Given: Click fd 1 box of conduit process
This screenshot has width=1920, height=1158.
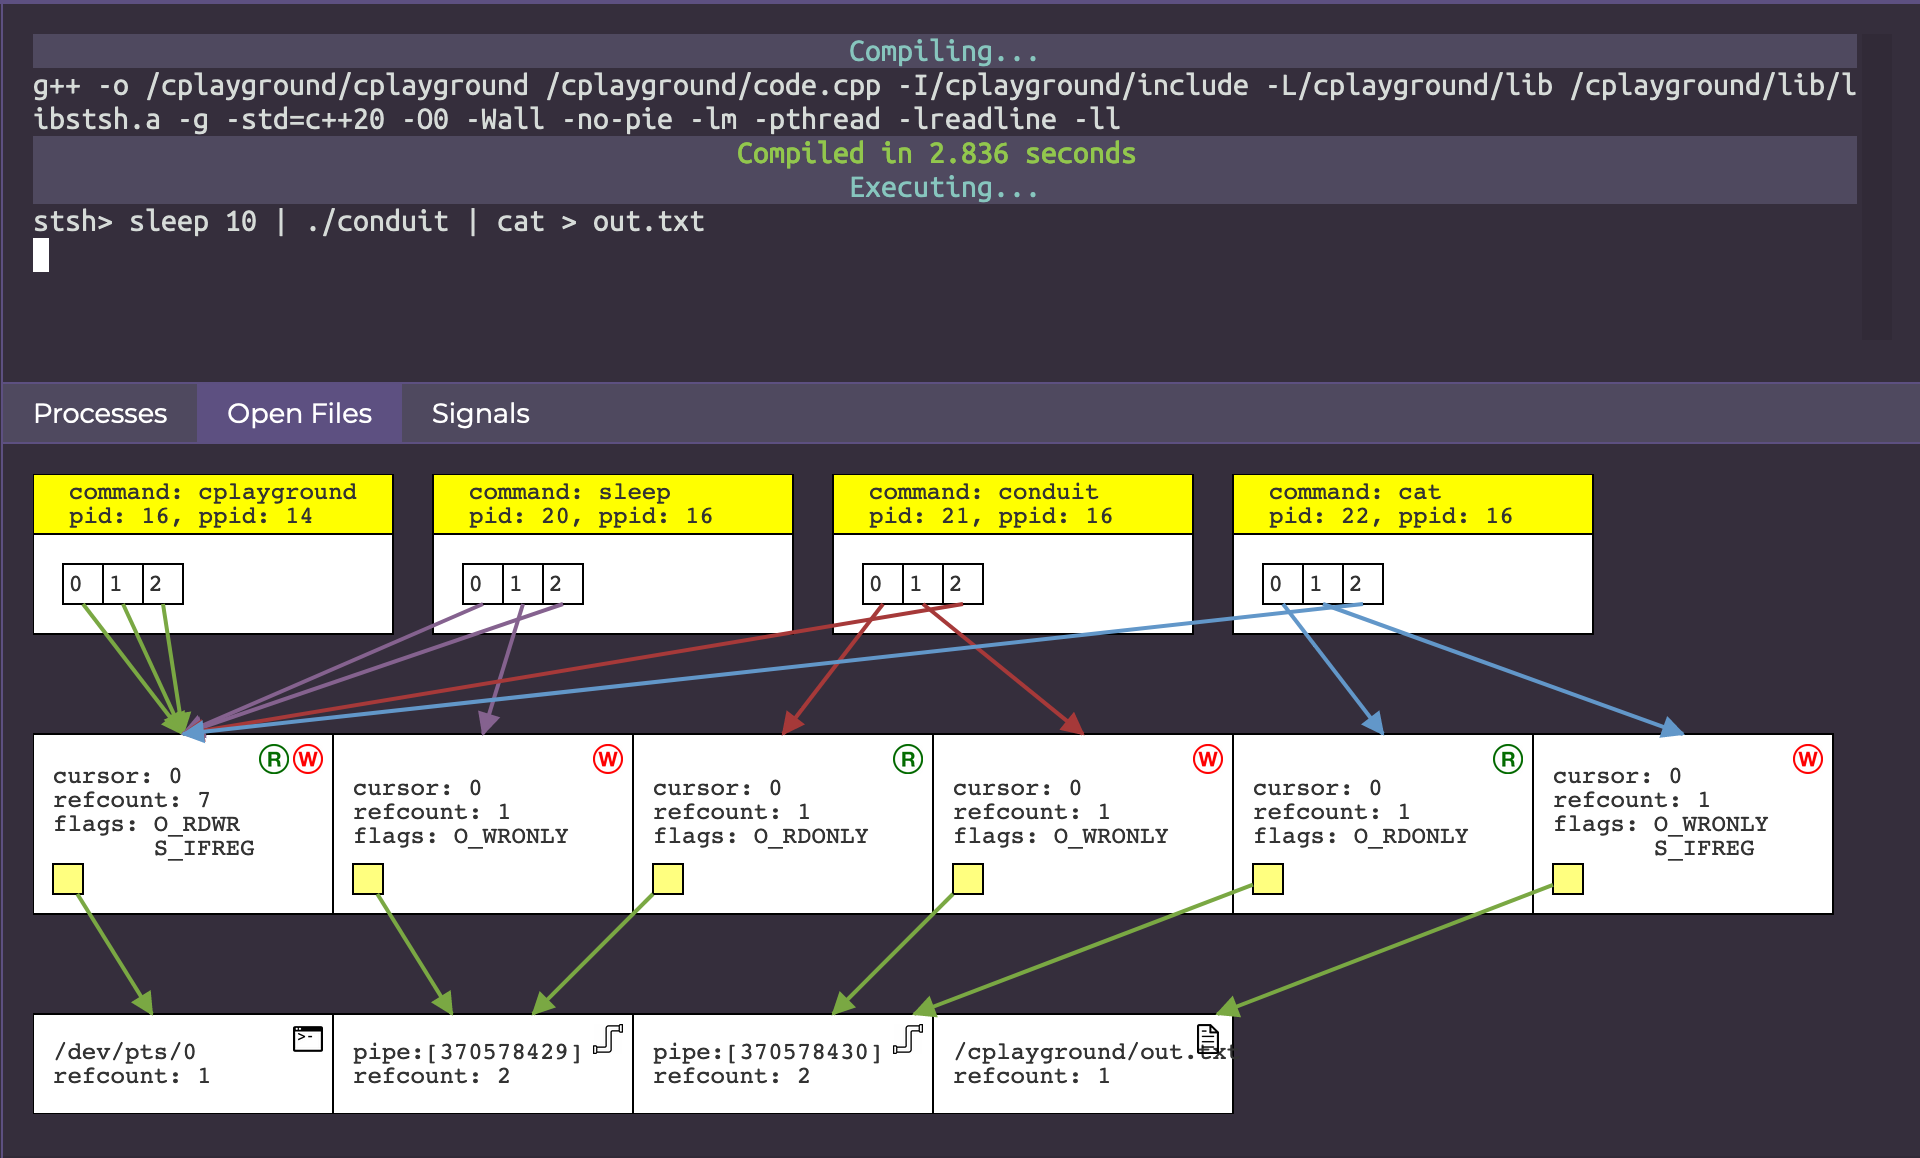Looking at the screenshot, I should pos(922,584).
